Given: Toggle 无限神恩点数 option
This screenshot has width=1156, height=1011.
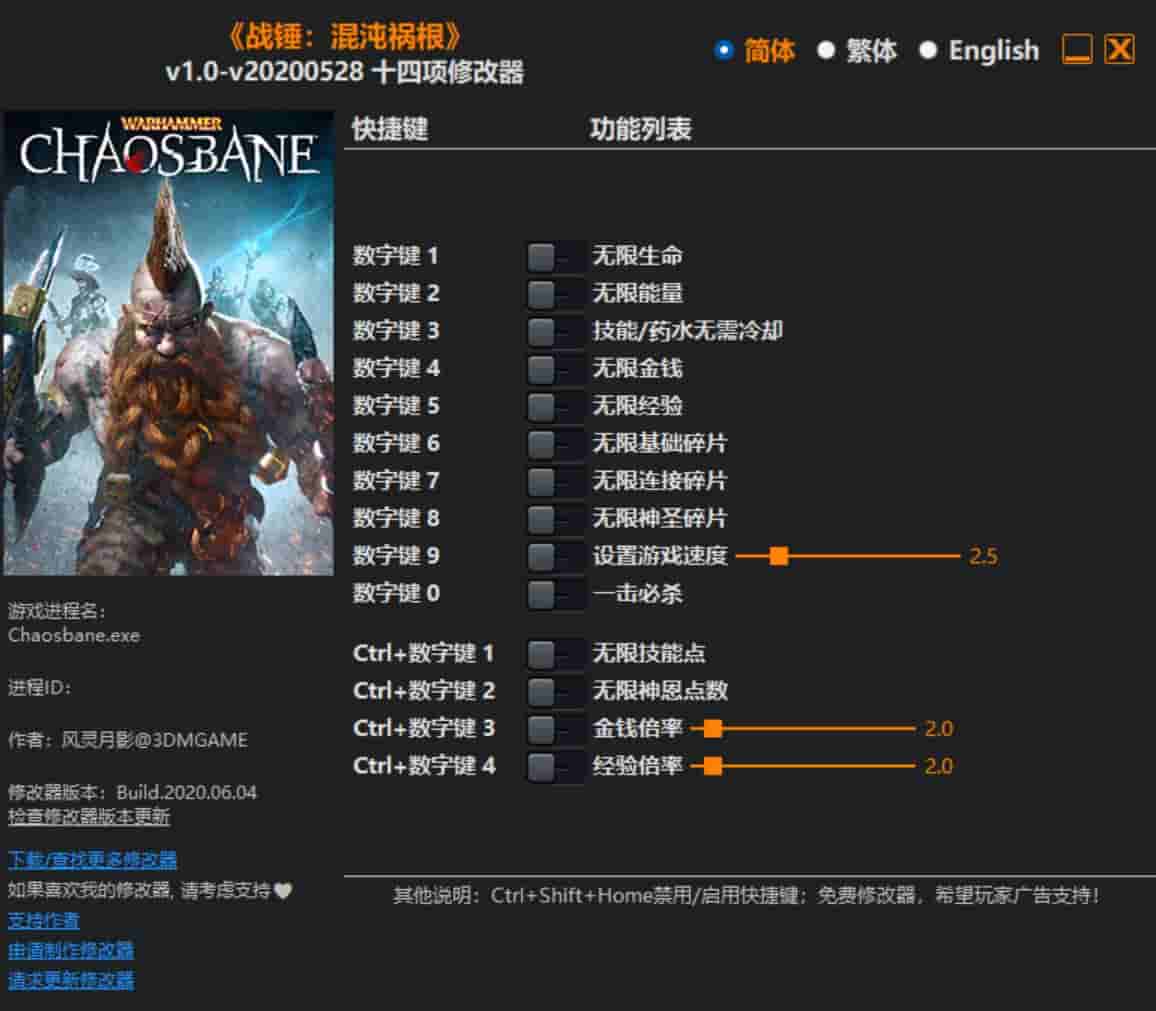Looking at the screenshot, I should (553, 690).
